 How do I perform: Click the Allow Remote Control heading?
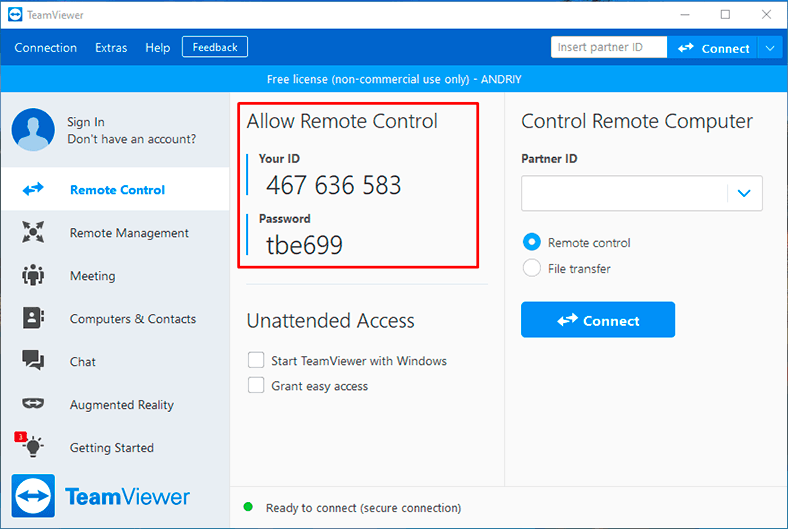click(342, 121)
